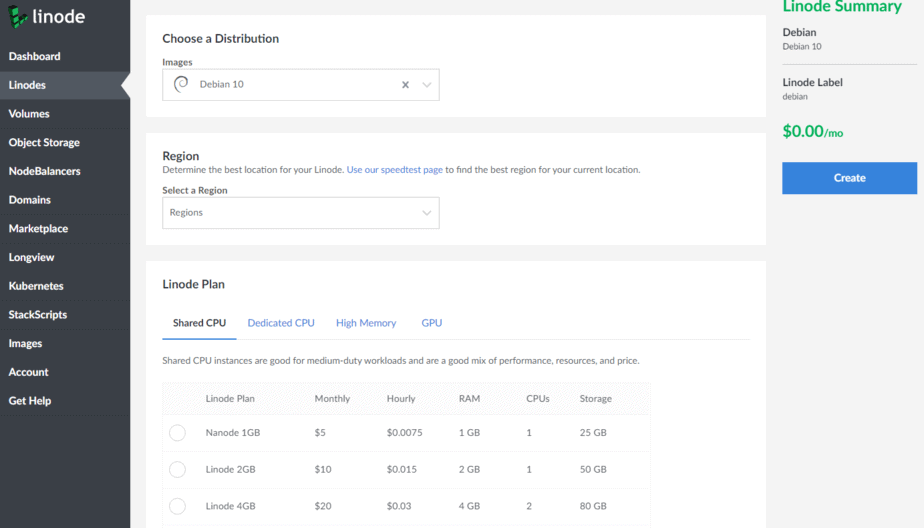Click the Linode logo in sidebar
Viewport: 924px width, 528px height.
[47, 17]
